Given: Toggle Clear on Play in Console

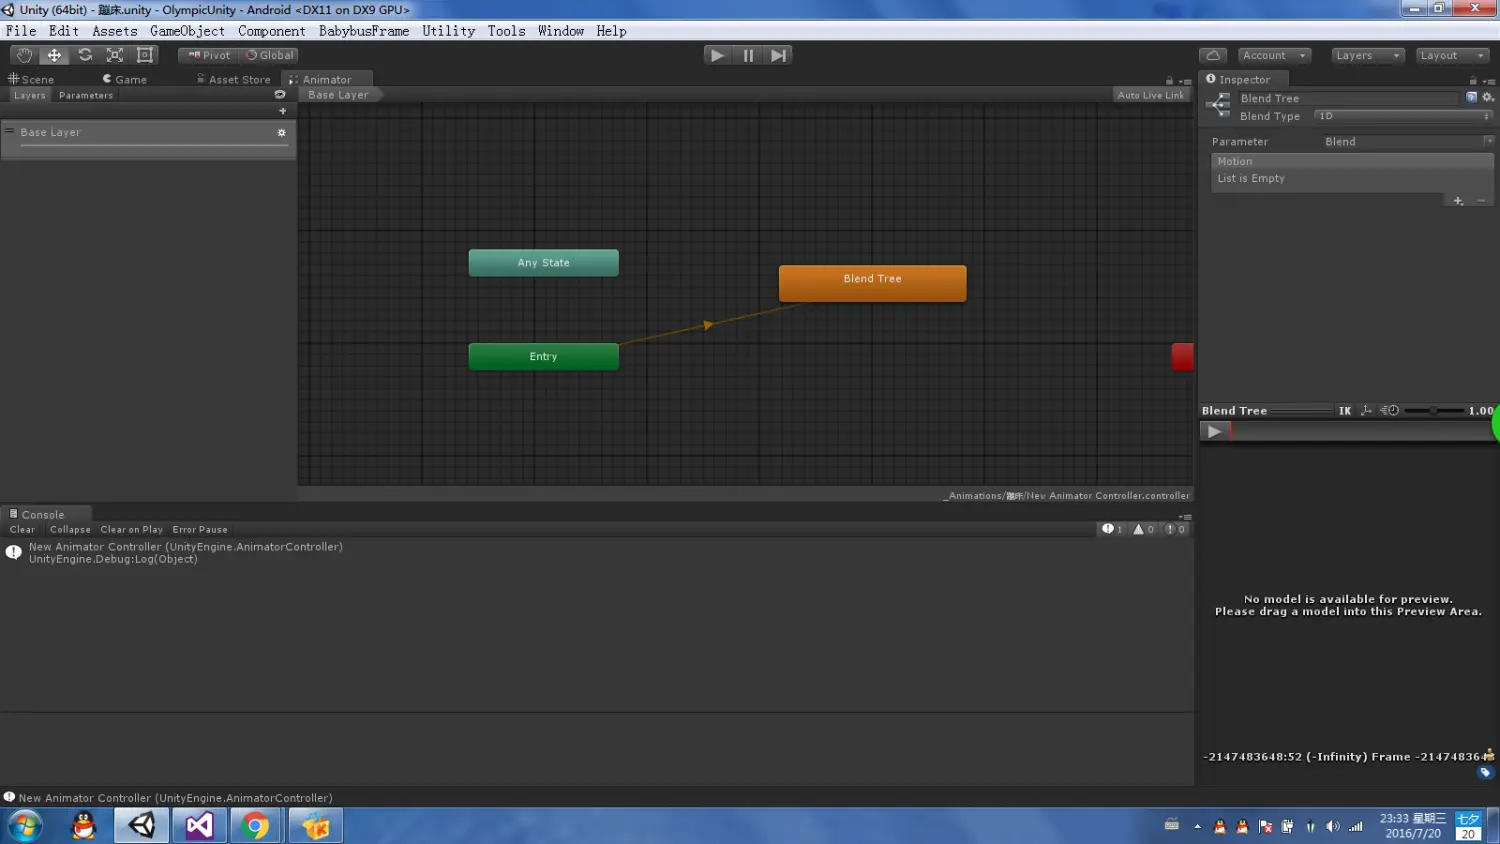Looking at the screenshot, I should tap(131, 530).
